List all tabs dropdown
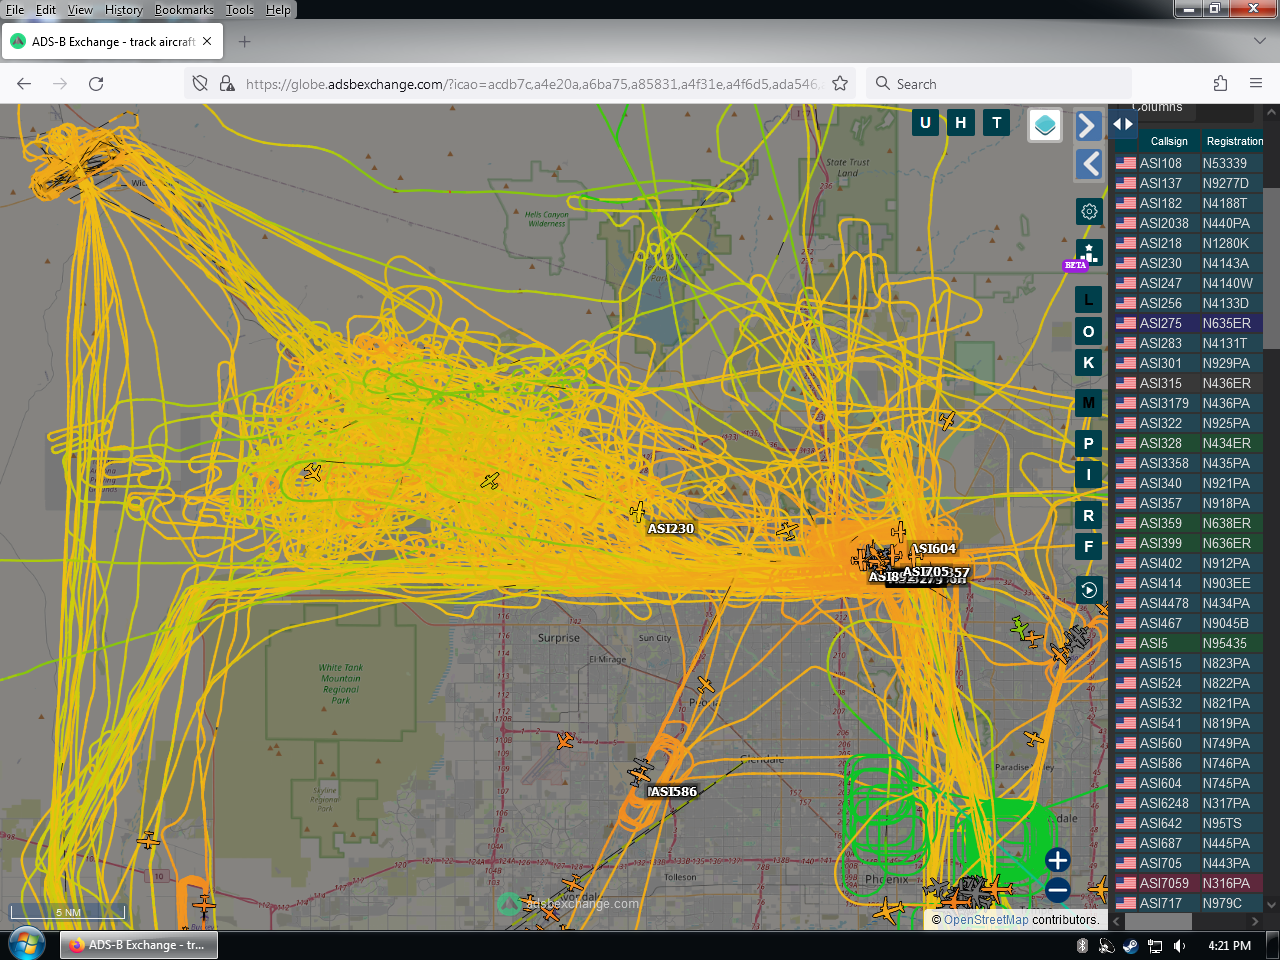The width and height of the screenshot is (1280, 960). coord(1259,41)
